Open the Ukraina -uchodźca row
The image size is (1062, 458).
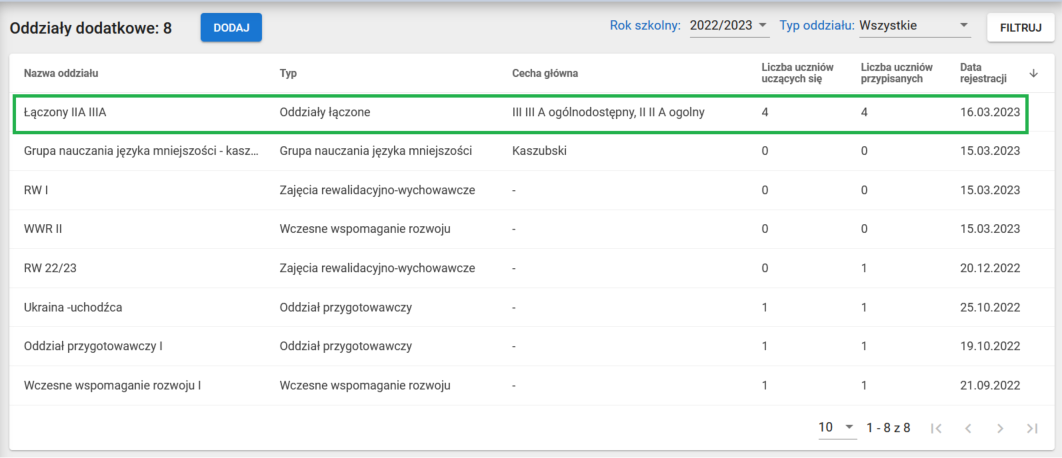pos(73,307)
